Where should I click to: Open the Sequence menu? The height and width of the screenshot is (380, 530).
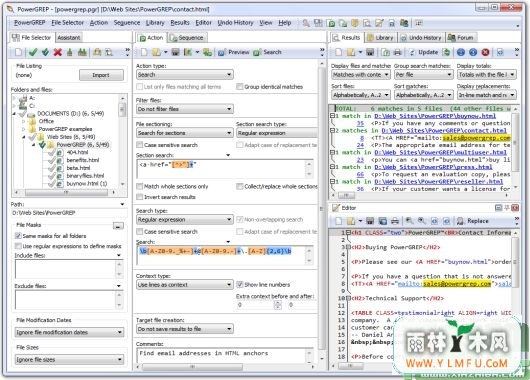click(x=127, y=23)
